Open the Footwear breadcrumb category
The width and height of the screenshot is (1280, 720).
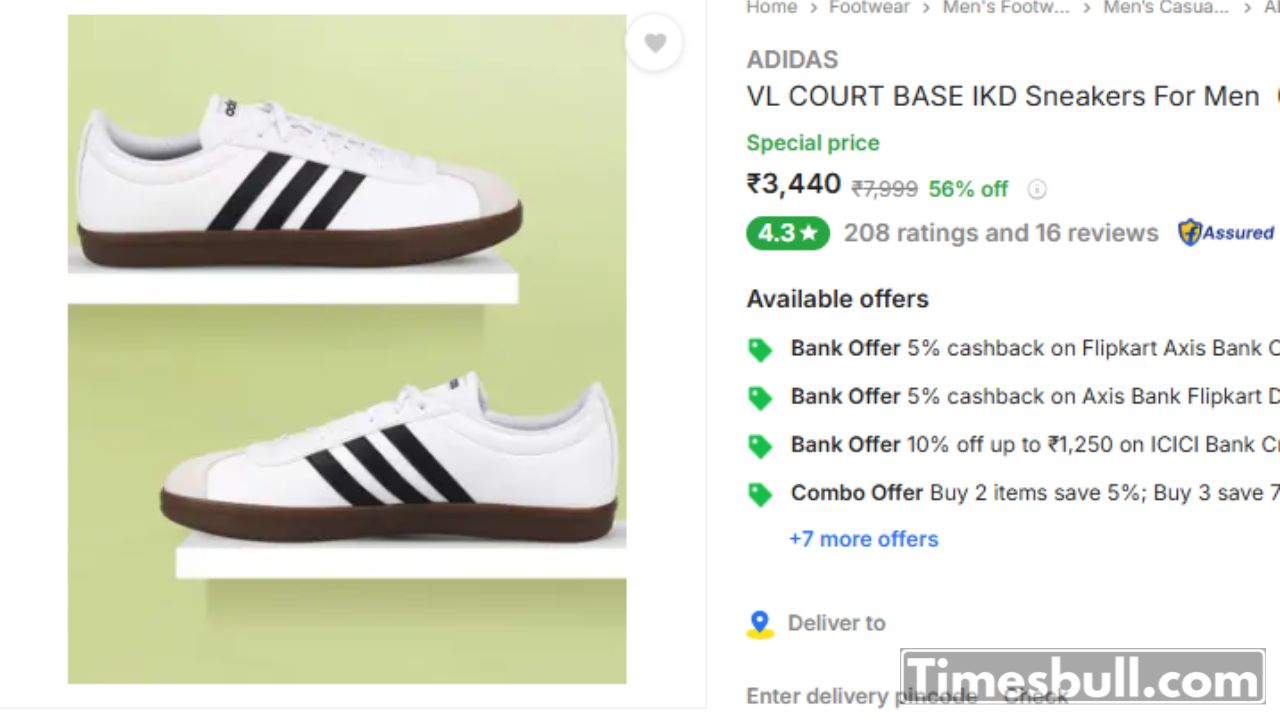pyautogui.click(x=869, y=8)
